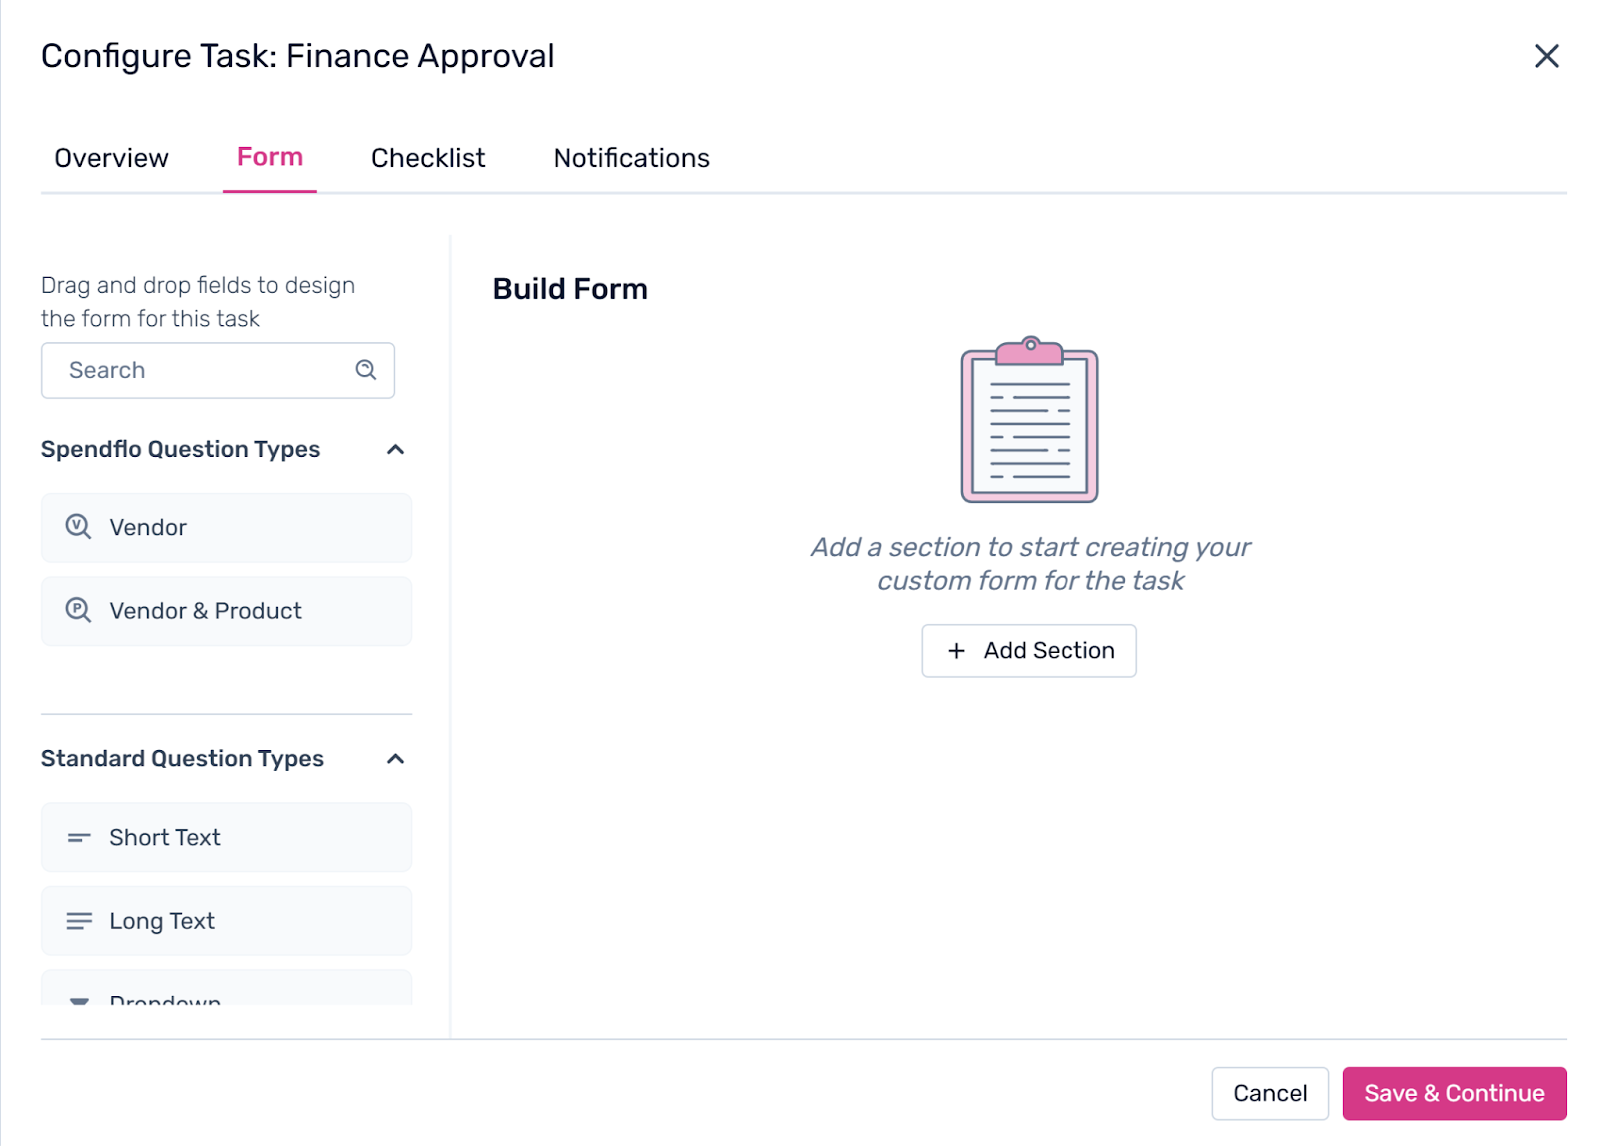Image resolution: width=1600 pixels, height=1146 pixels.
Task: Click the clipboard illustration
Action: (1029, 420)
